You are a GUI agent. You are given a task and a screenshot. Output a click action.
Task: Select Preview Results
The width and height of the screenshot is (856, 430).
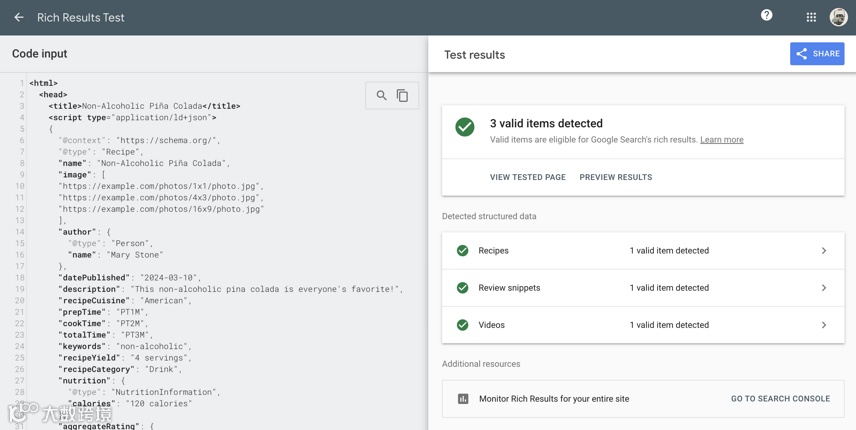tap(615, 177)
